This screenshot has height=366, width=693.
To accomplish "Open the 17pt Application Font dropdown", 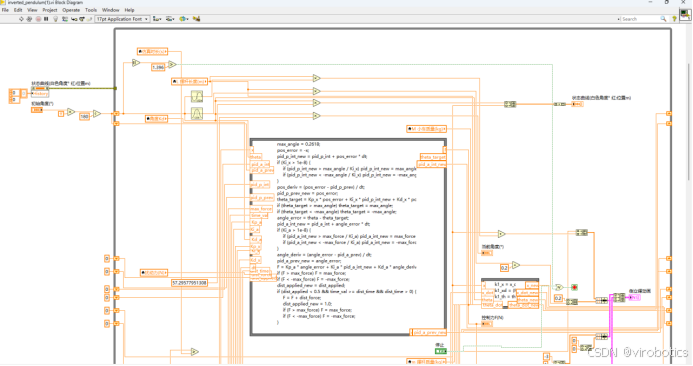I will click(122, 19).
